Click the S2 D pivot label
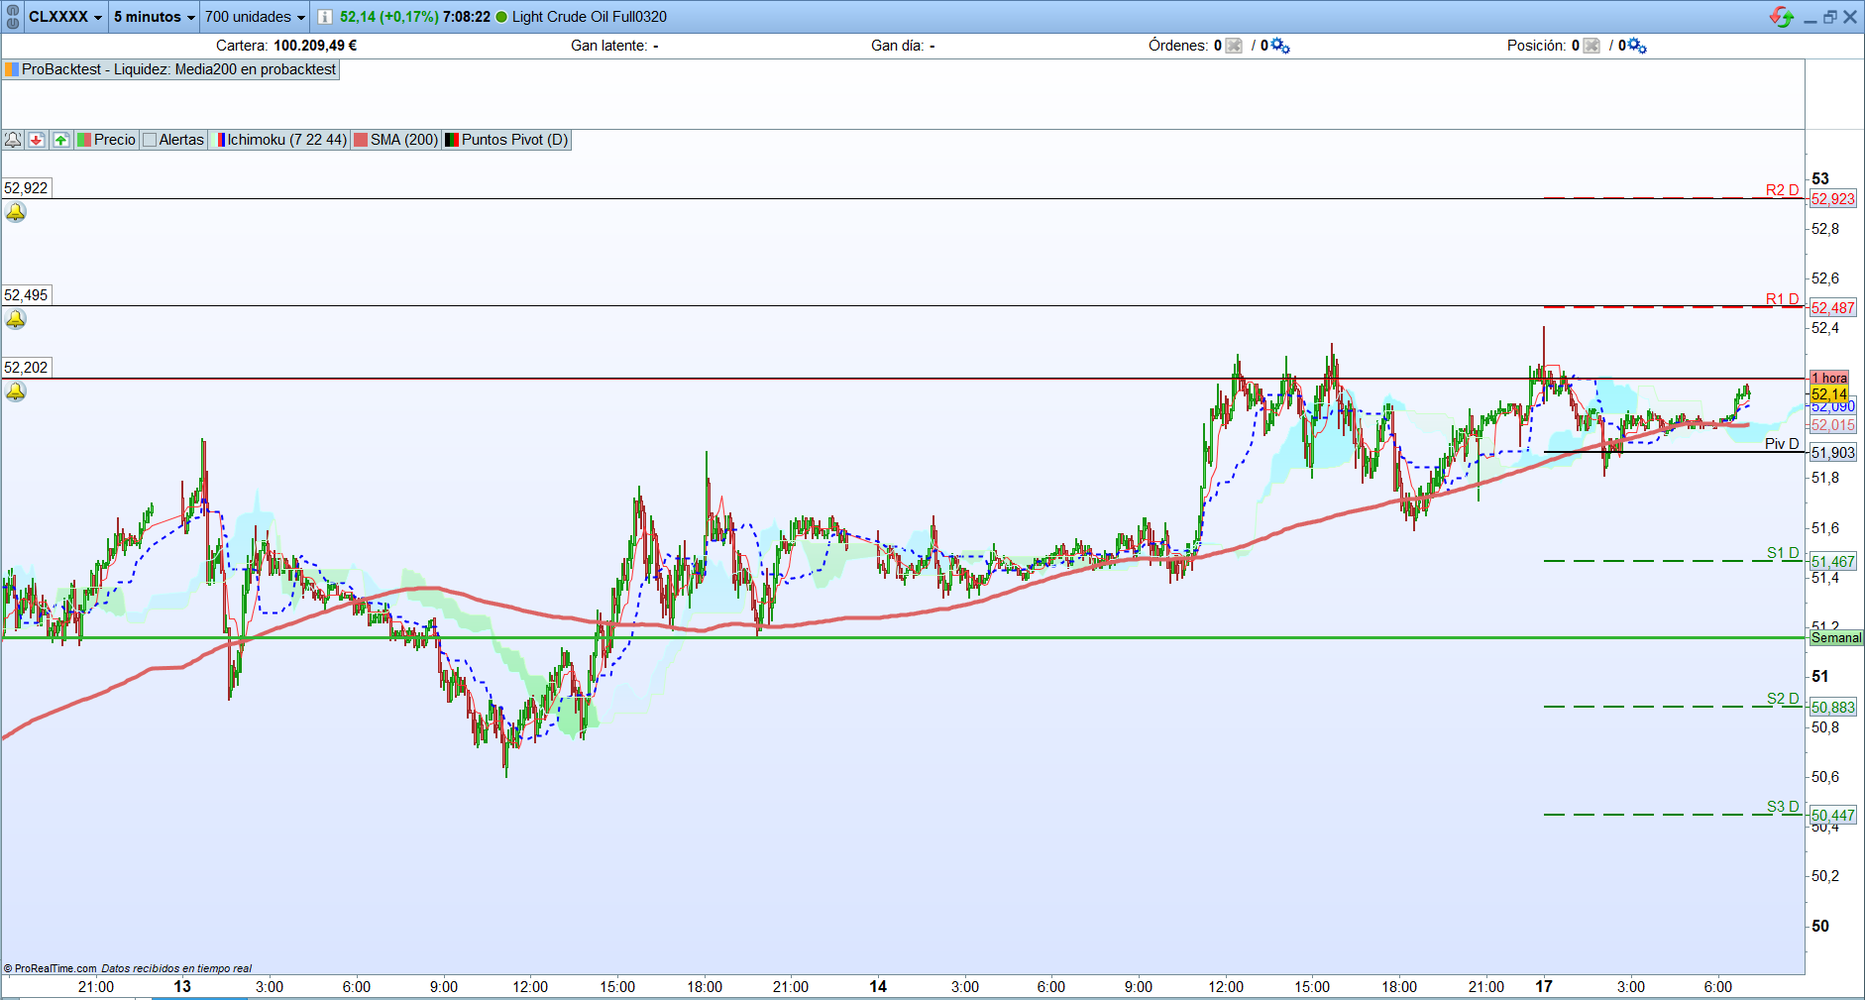This screenshot has height=1000, width=1865. [1782, 699]
